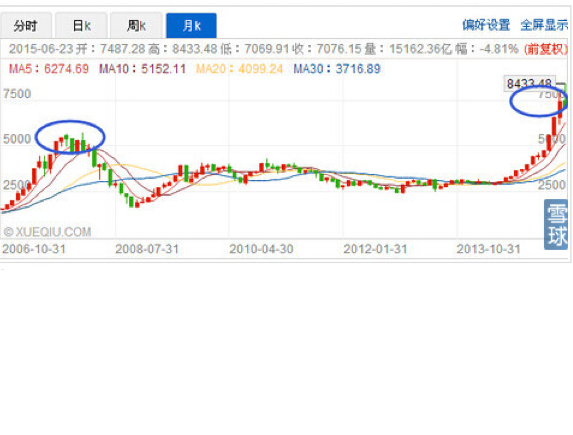Viewport: 573px width, 435px height.
Task: Click 全屏显示 fullscreen link
Action: [544, 25]
